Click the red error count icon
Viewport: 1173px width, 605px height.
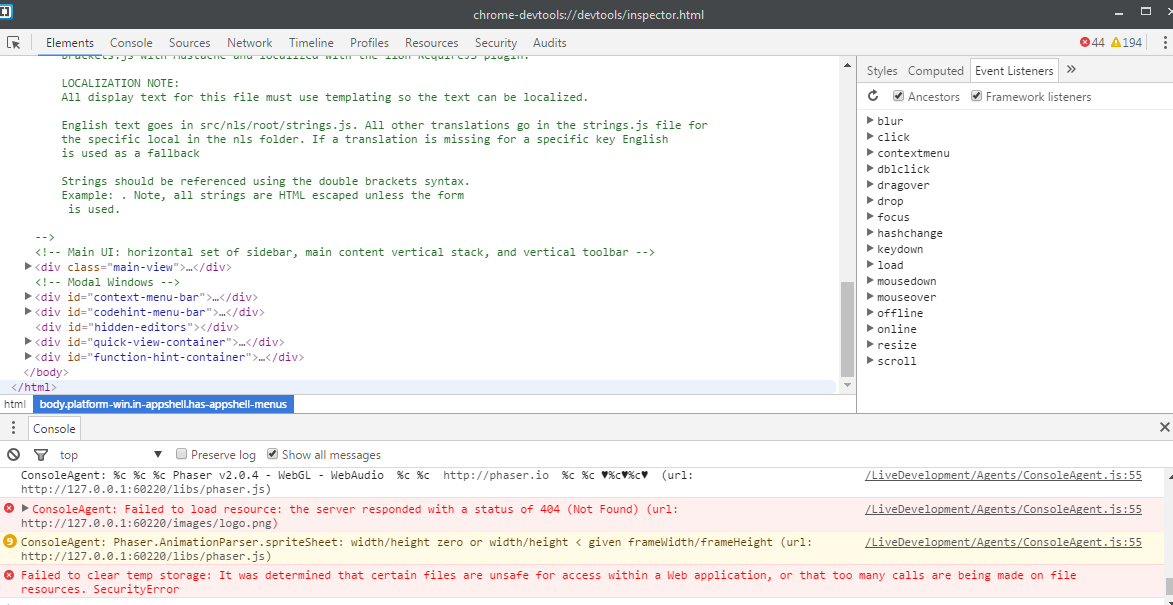coord(1085,43)
